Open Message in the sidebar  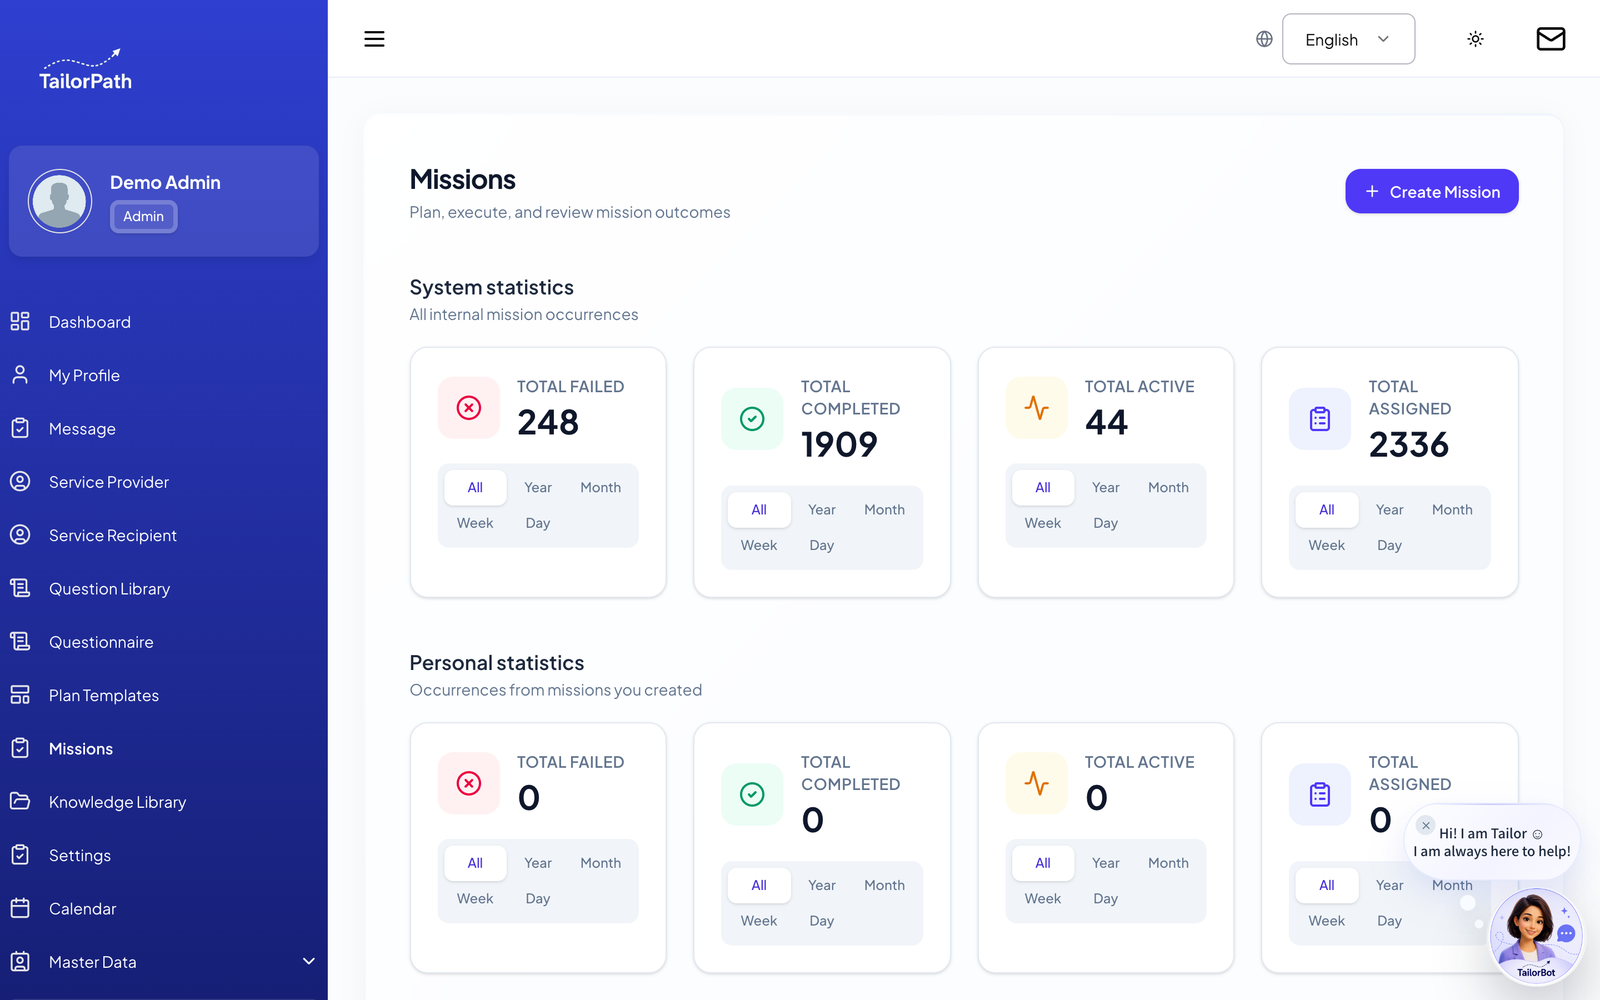tap(82, 428)
